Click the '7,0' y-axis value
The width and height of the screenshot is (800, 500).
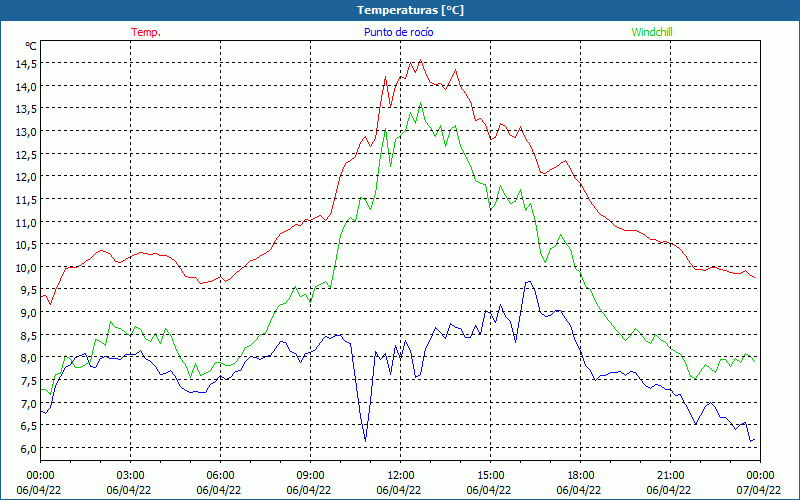(x=29, y=403)
